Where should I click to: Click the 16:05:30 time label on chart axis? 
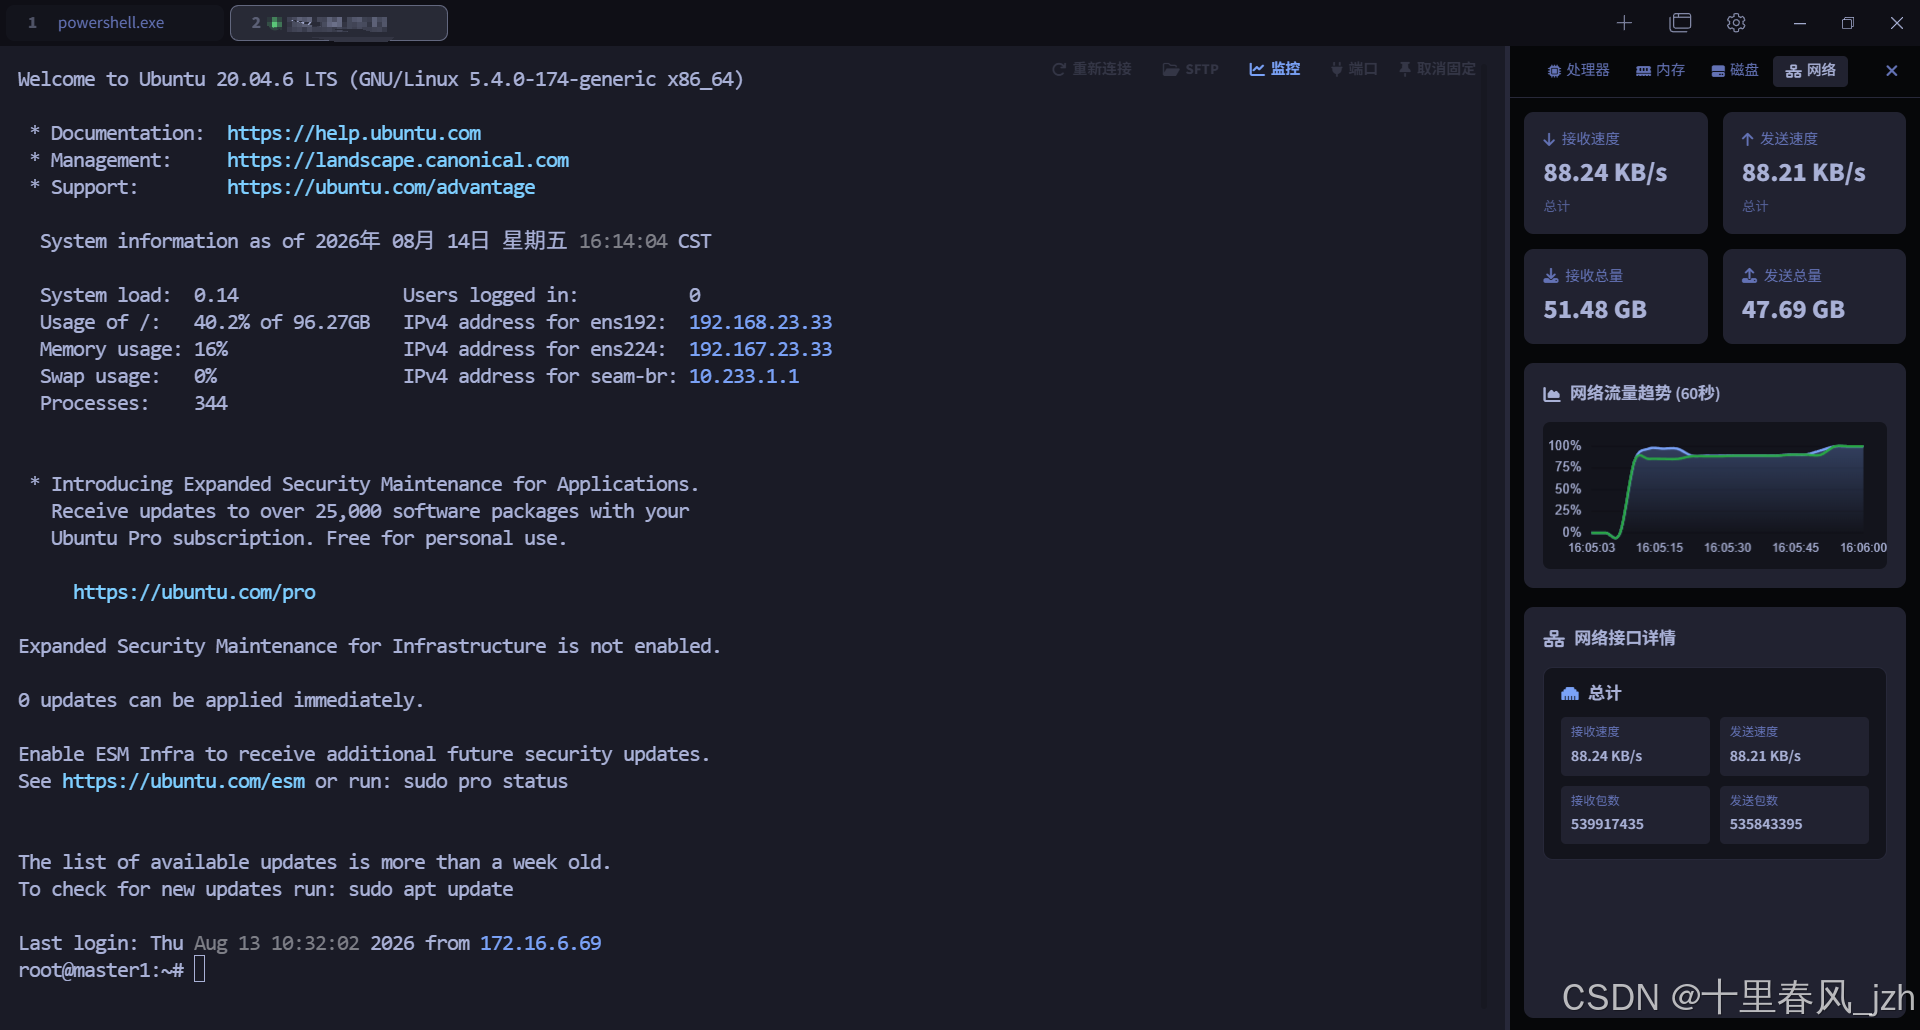pos(1728,548)
